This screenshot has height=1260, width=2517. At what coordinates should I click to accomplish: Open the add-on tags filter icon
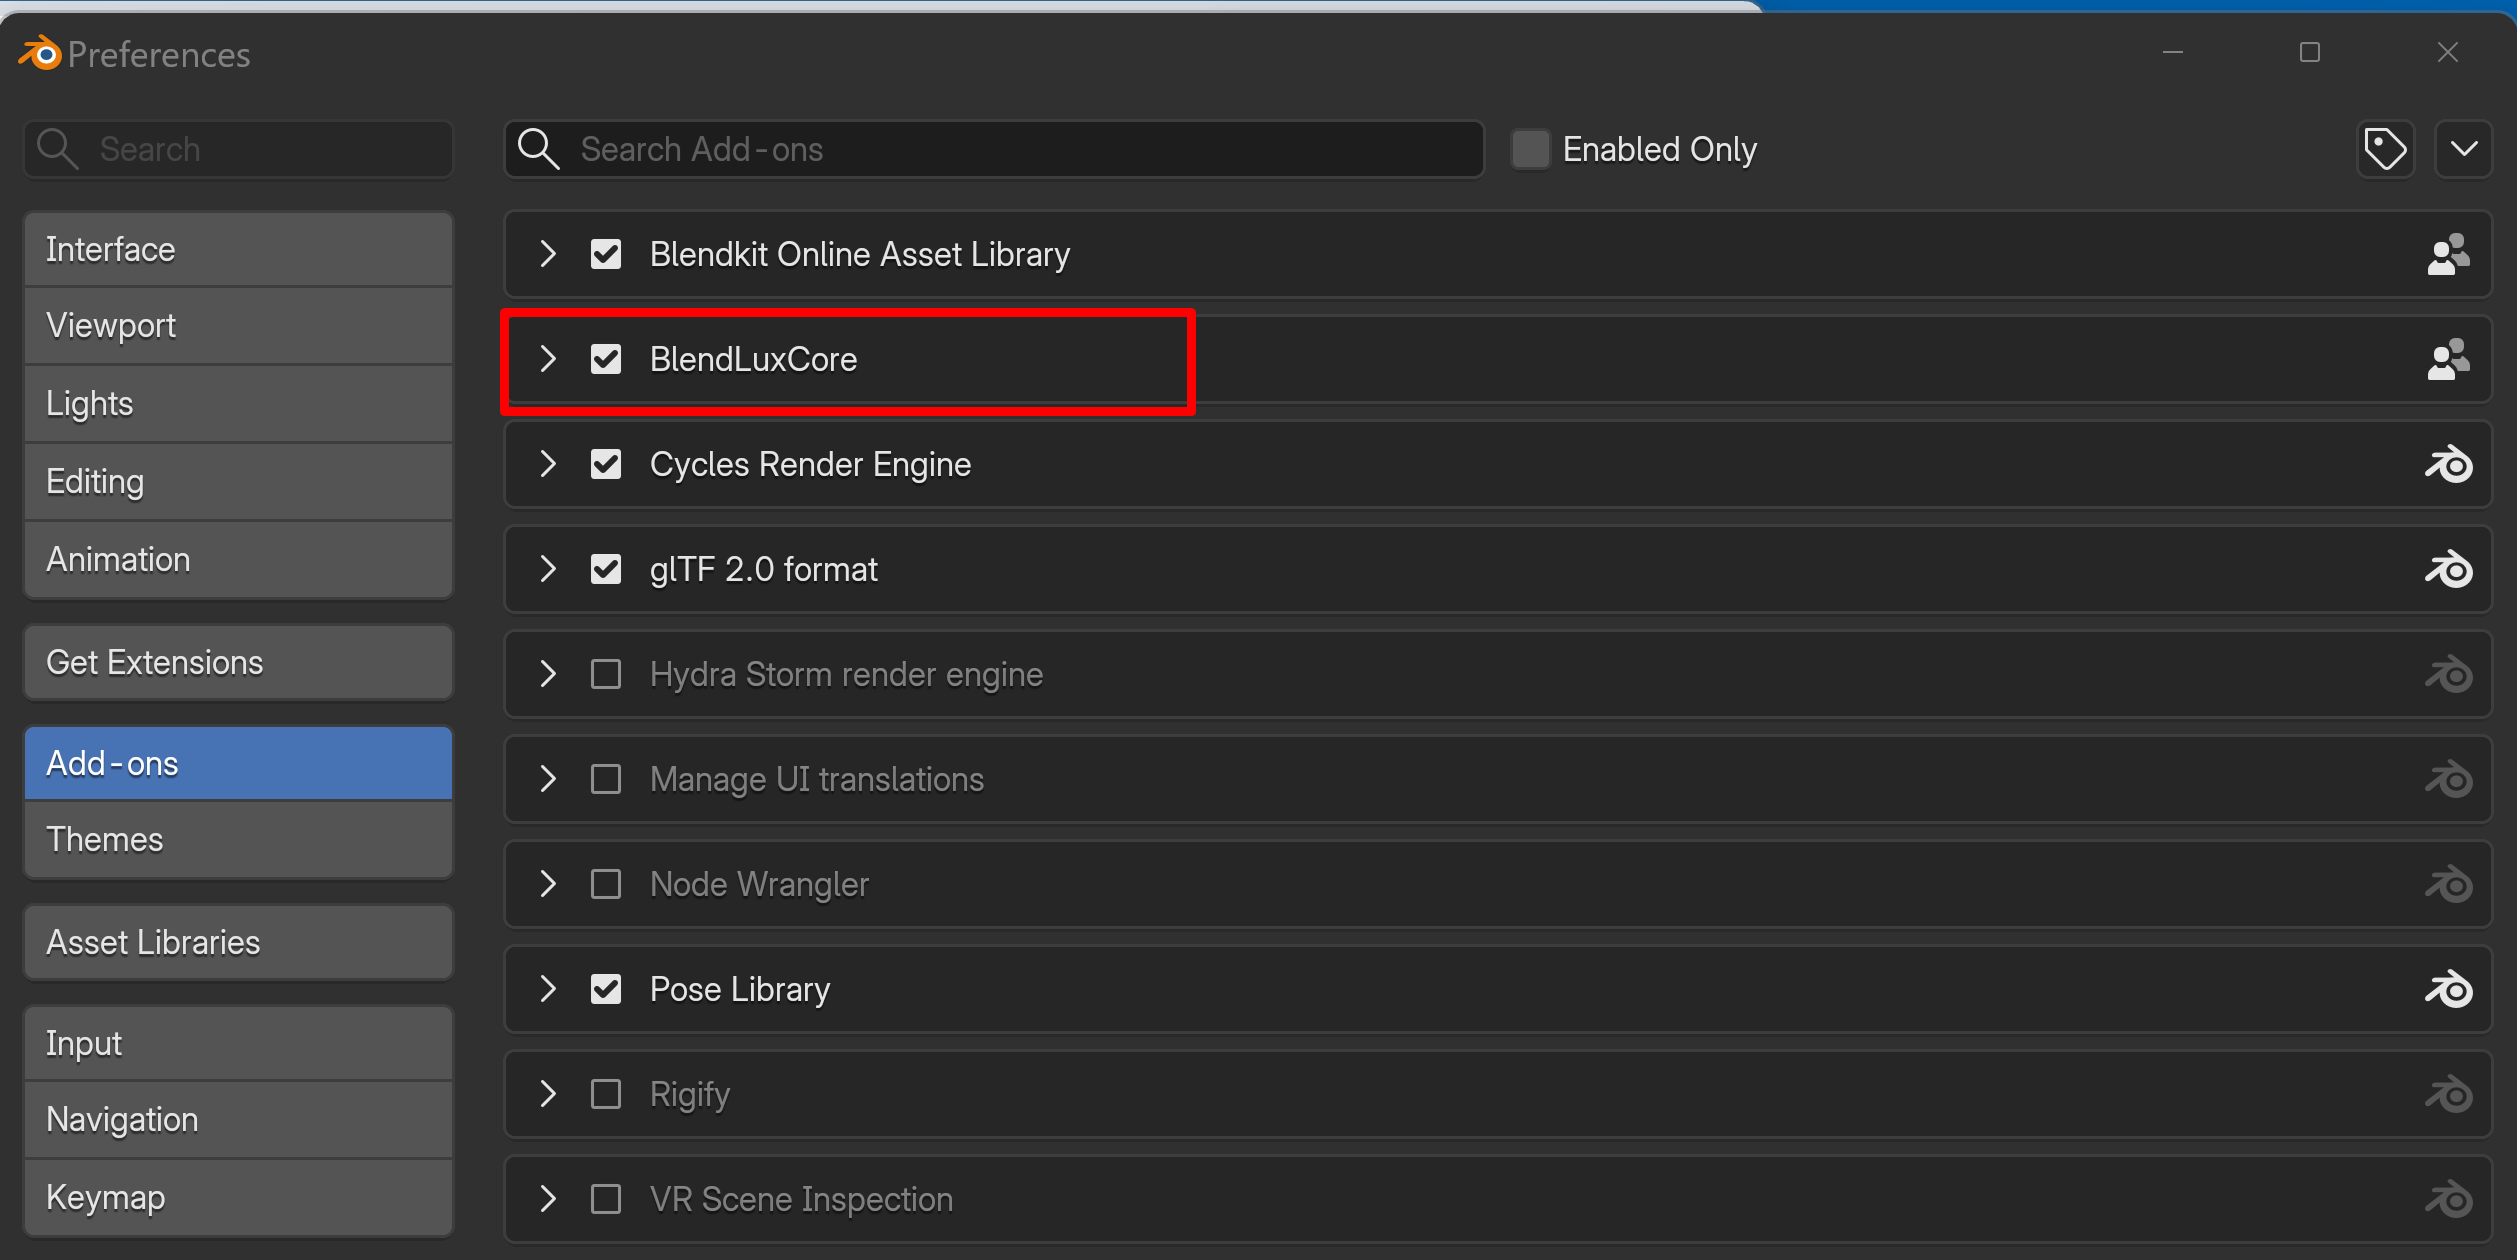[x=2385, y=149]
